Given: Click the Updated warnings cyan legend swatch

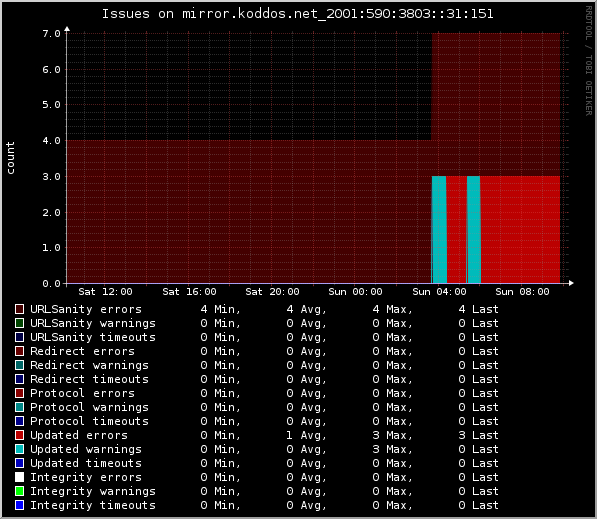Looking at the screenshot, I should tap(19, 449).
